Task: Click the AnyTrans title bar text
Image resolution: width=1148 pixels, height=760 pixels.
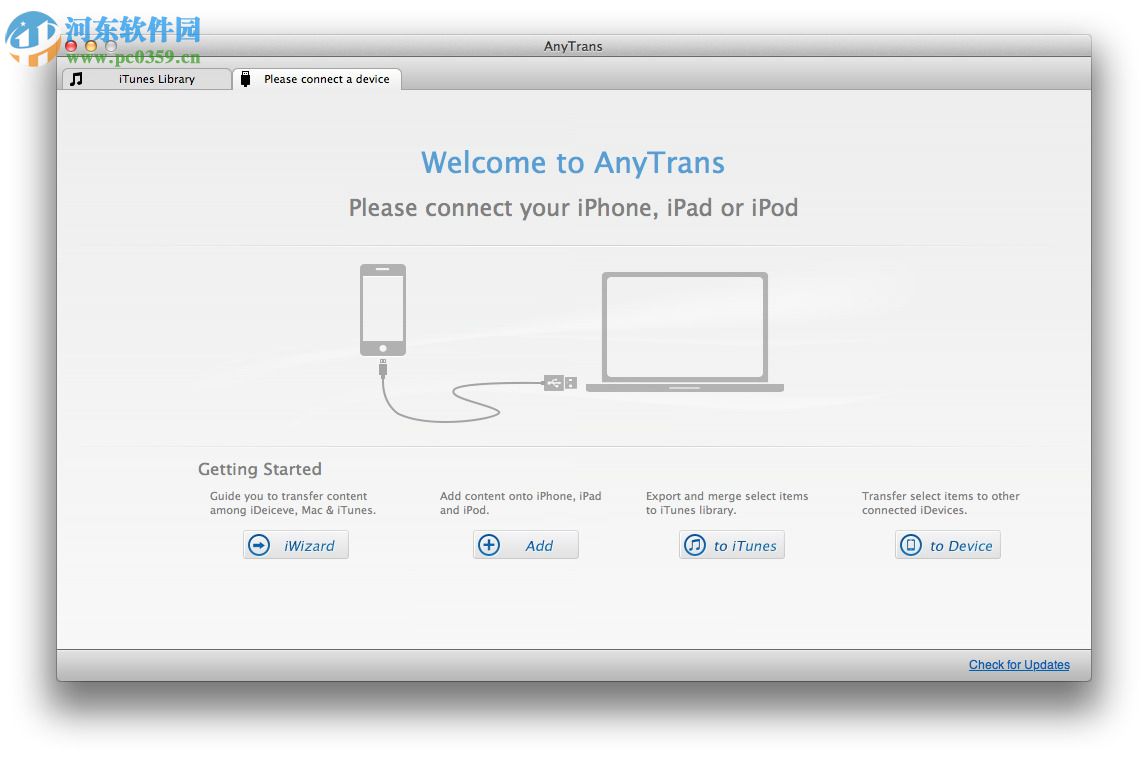Action: [572, 46]
